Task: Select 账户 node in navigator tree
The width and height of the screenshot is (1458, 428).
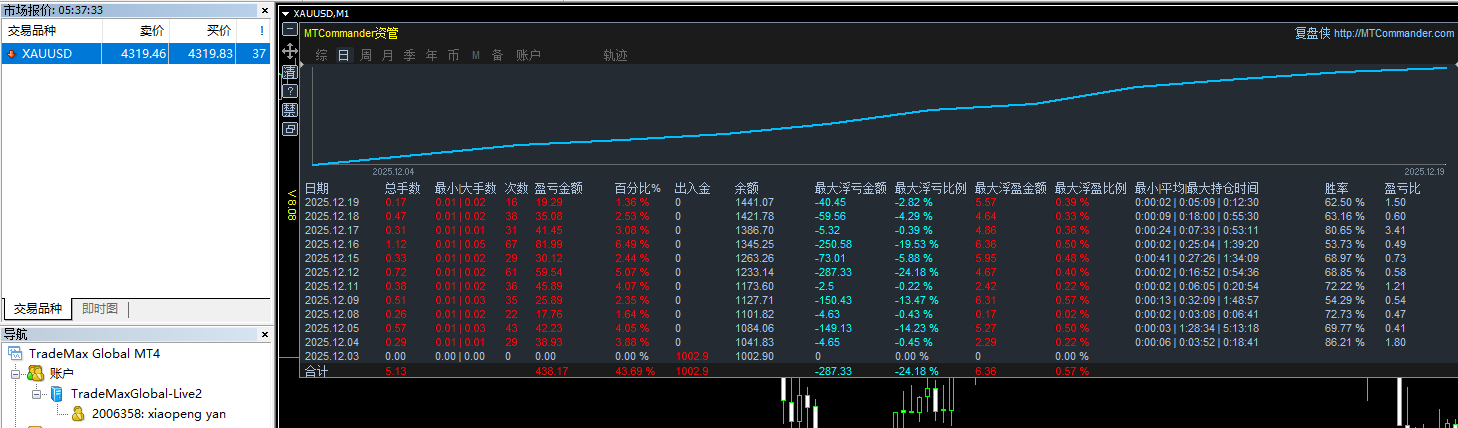Action: [x=62, y=373]
